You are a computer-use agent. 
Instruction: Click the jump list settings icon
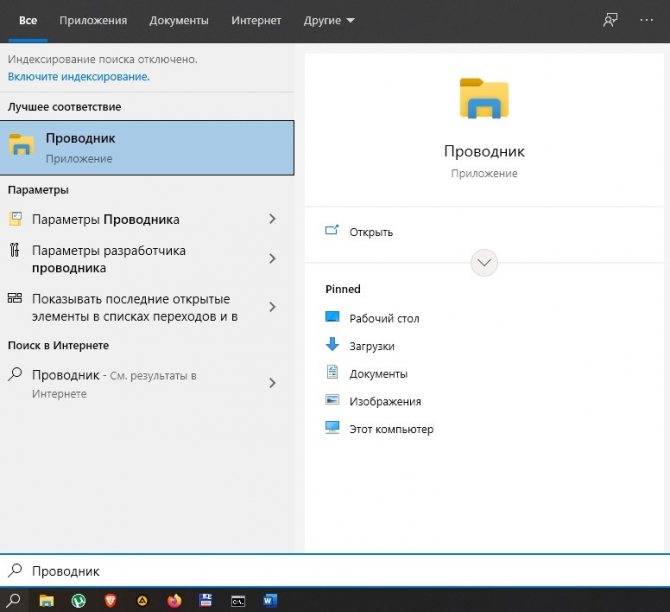tap(15, 298)
